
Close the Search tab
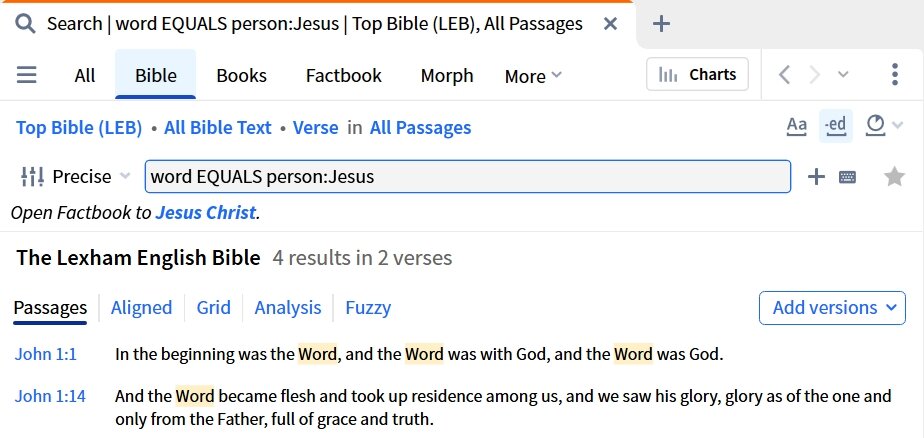[x=610, y=24]
